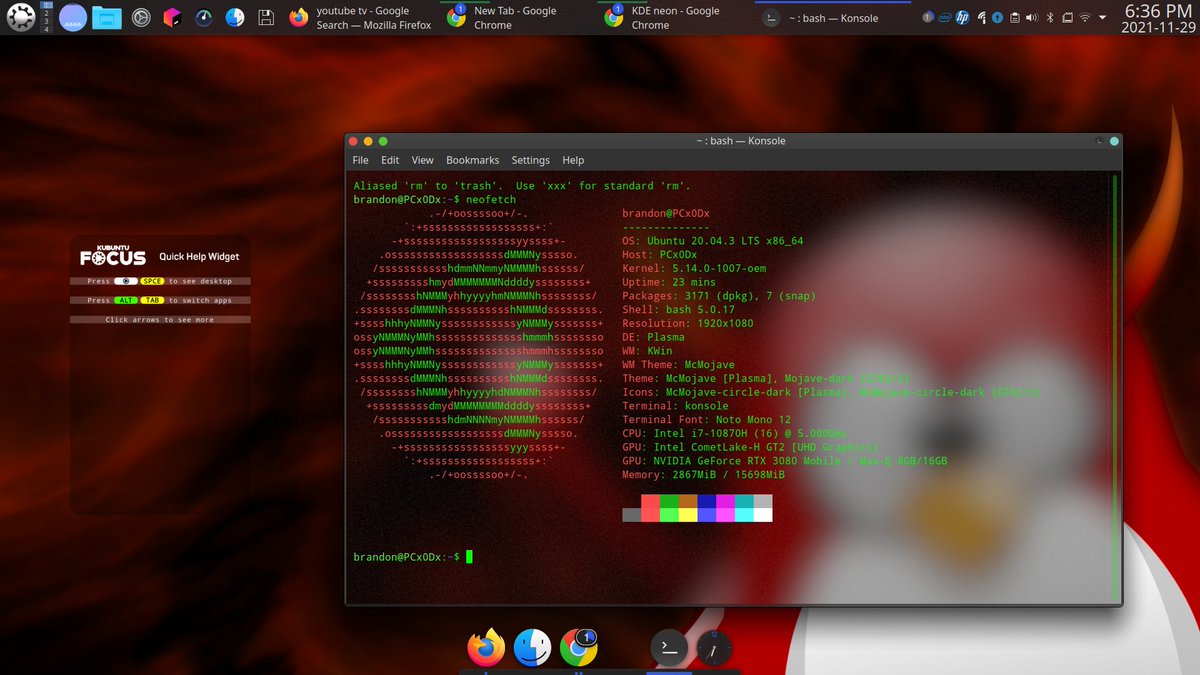This screenshot has height=675, width=1200.
Task: Expand hidden system tray icons
Action: coord(1102,17)
